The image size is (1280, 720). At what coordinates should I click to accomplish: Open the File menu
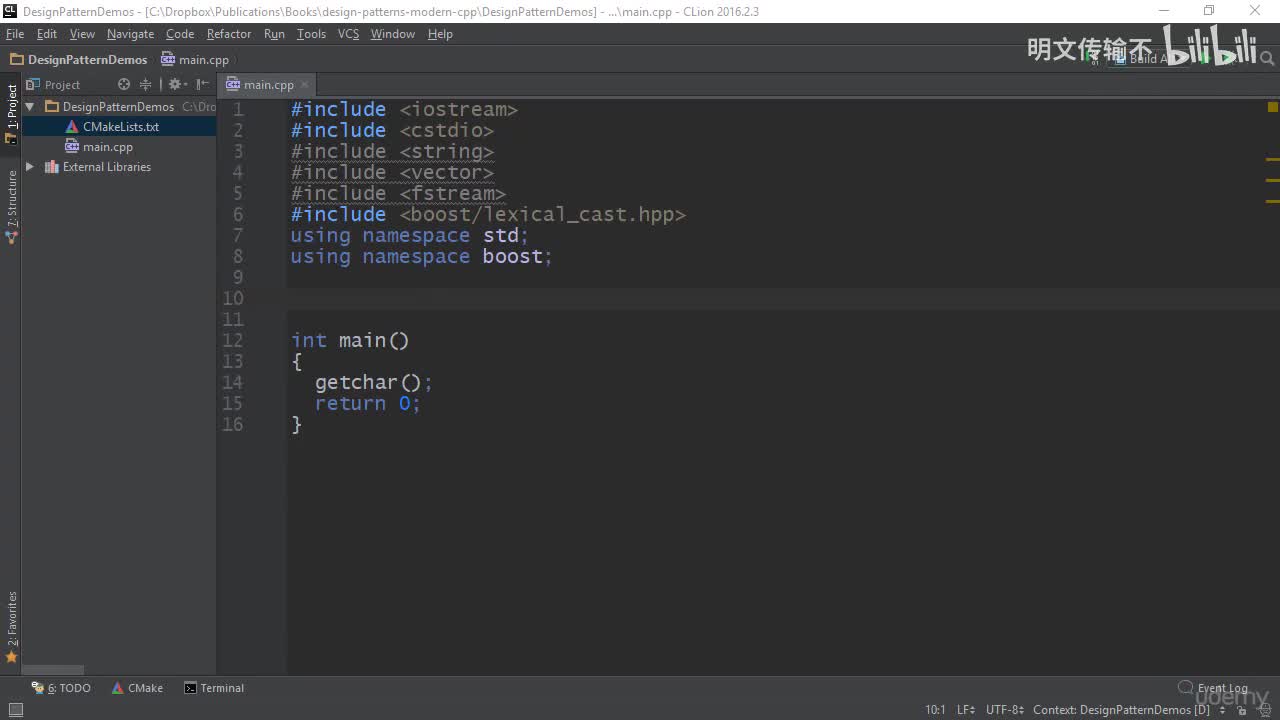[15, 34]
